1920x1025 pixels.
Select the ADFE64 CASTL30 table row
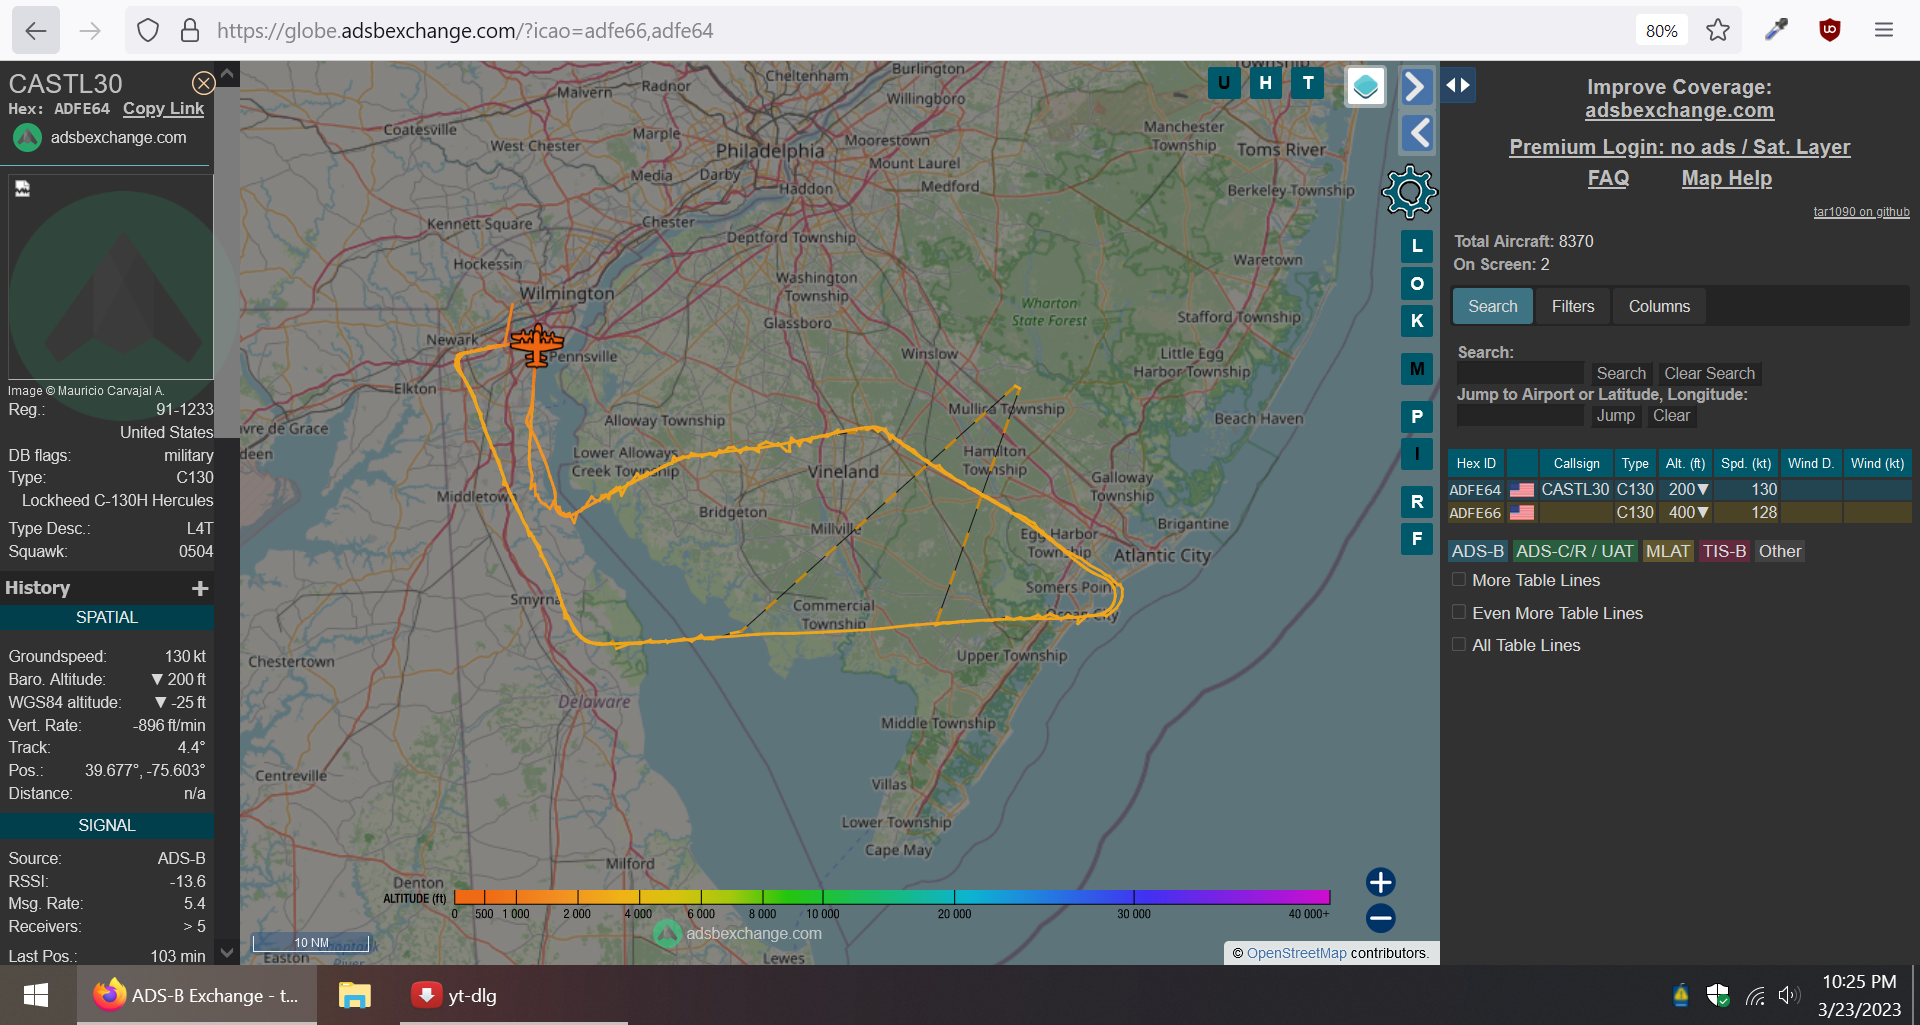coord(1679,490)
